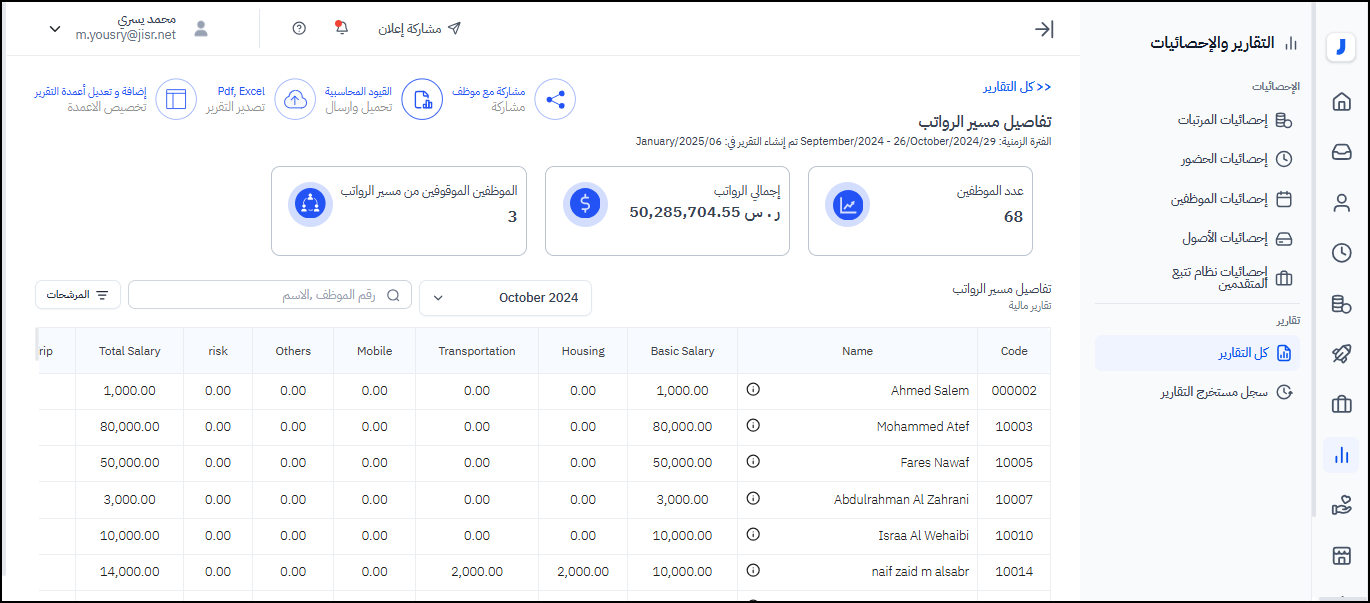Click the share with employee icon

[x=555, y=99]
